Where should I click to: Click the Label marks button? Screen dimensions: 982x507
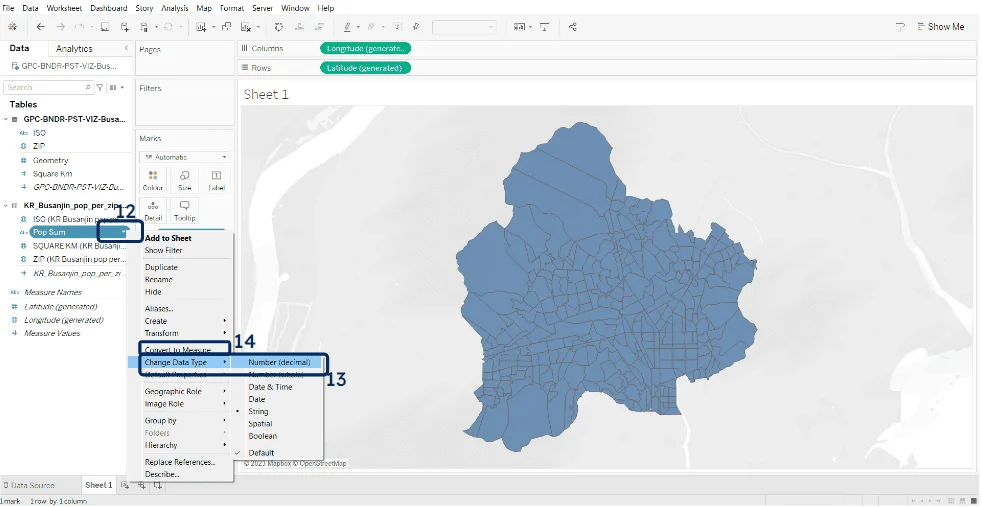click(x=216, y=180)
